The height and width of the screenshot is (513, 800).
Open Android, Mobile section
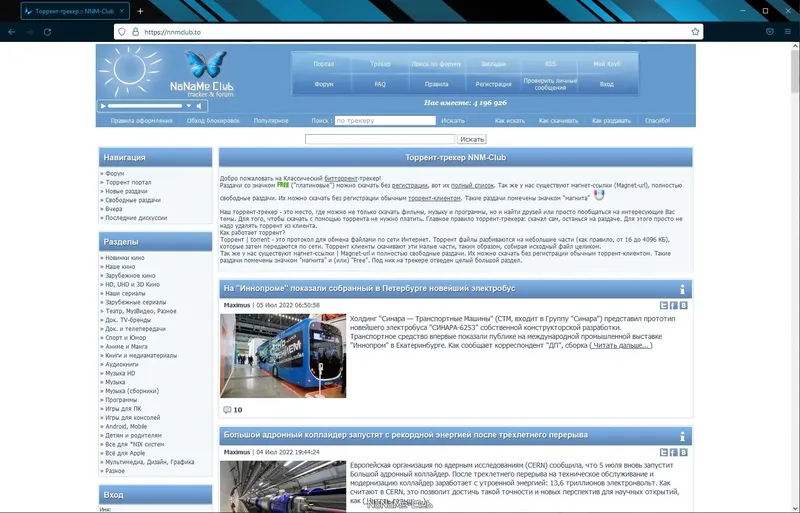click(x=126, y=427)
